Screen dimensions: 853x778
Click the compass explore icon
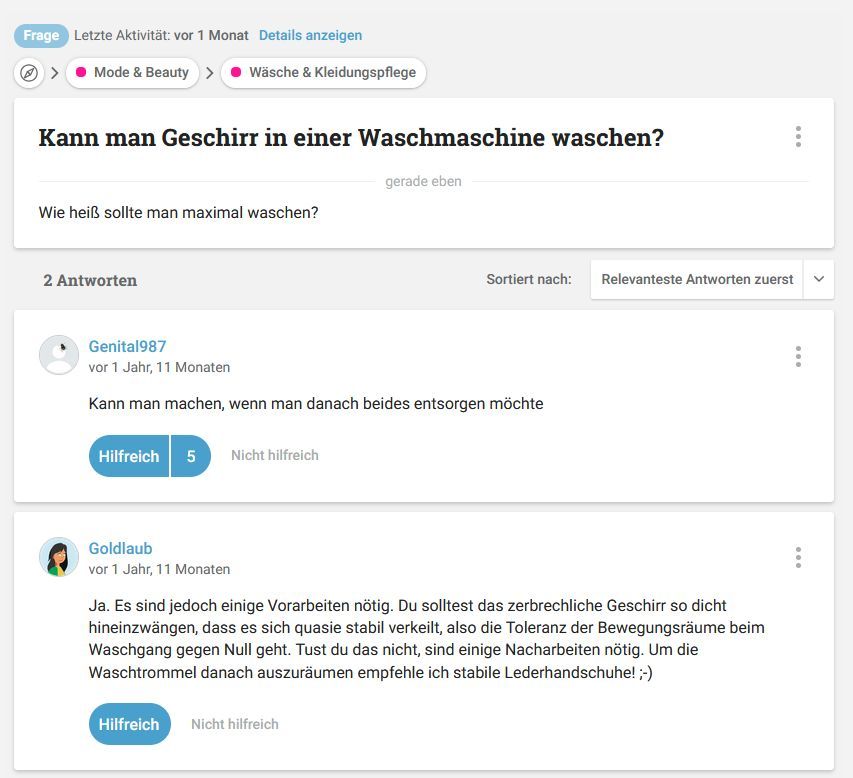pos(29,73)
